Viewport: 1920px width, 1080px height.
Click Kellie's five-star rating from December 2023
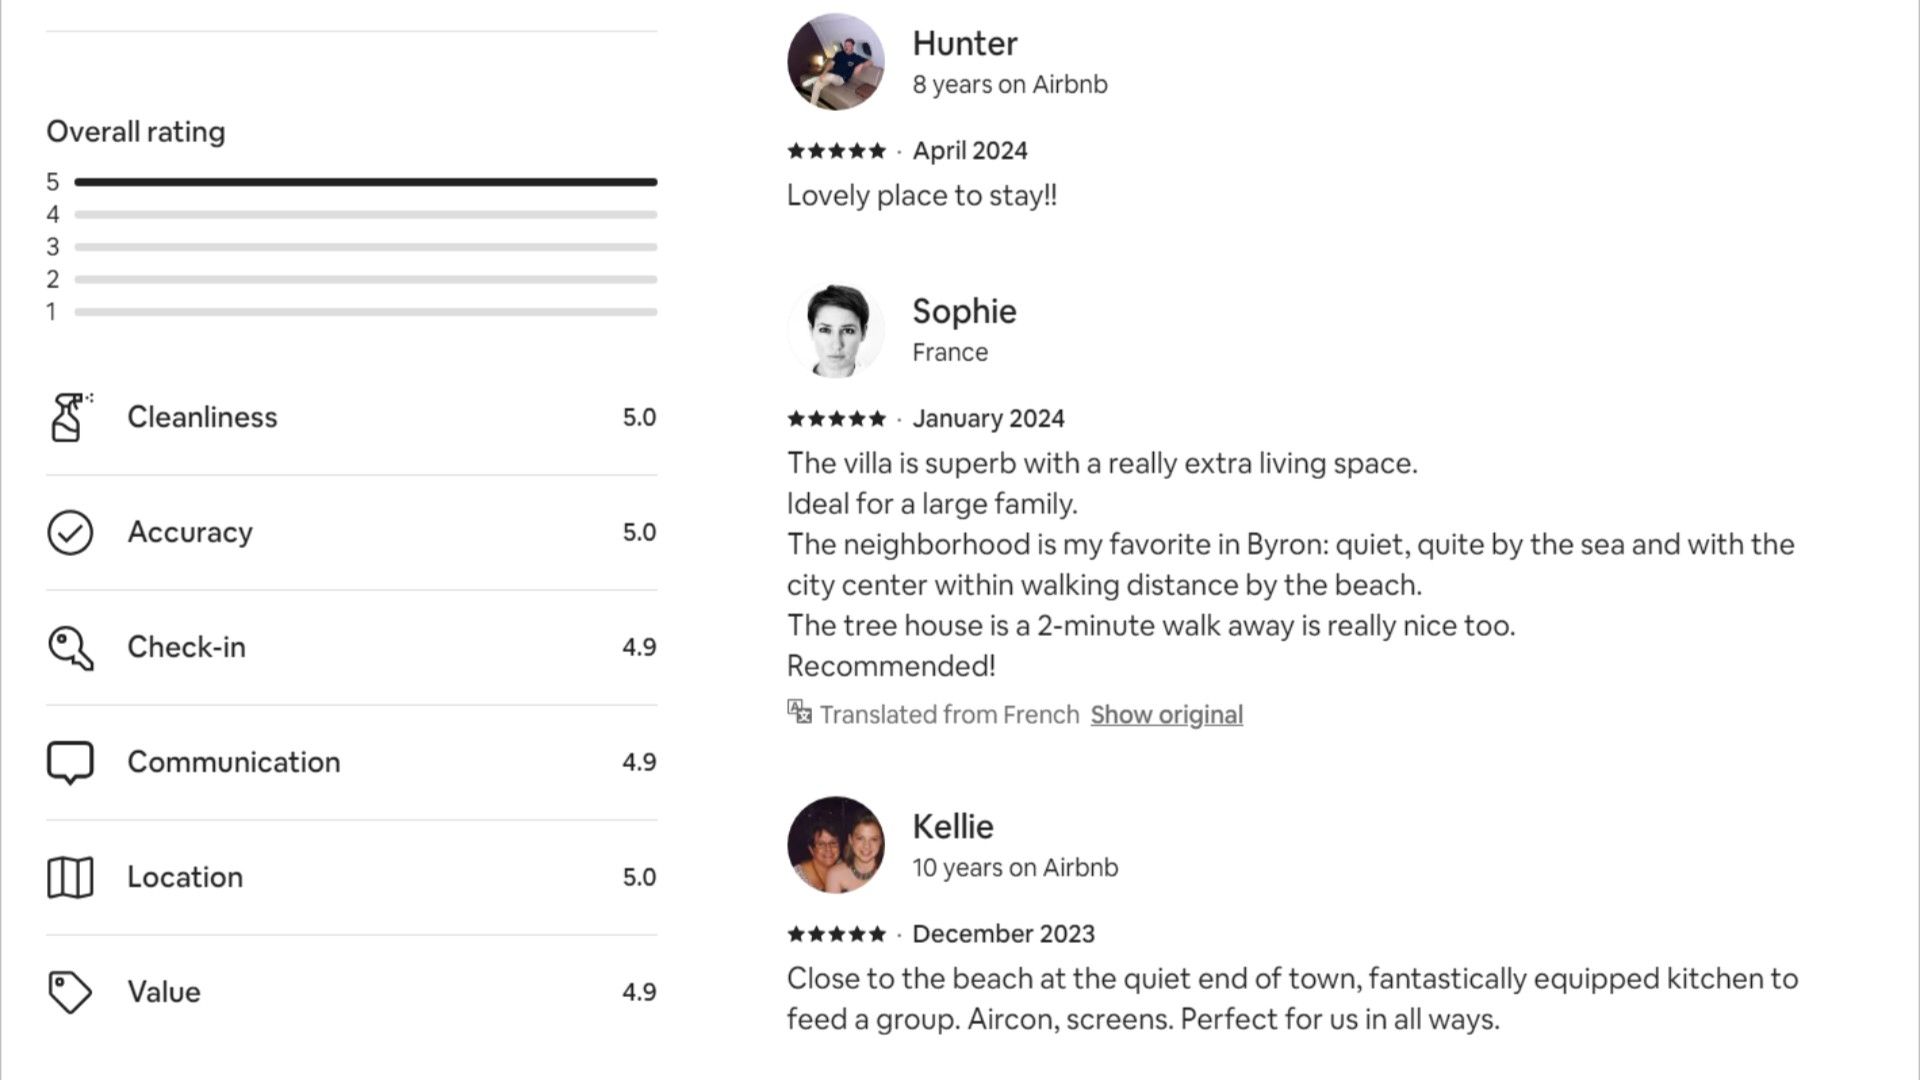(x=836, y=934)
